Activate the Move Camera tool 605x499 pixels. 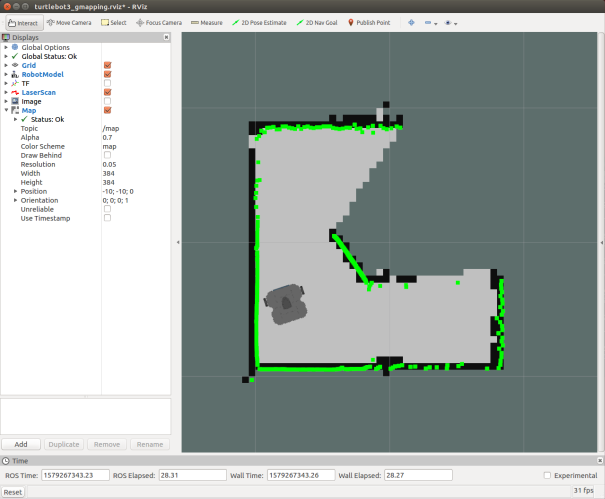69,22
